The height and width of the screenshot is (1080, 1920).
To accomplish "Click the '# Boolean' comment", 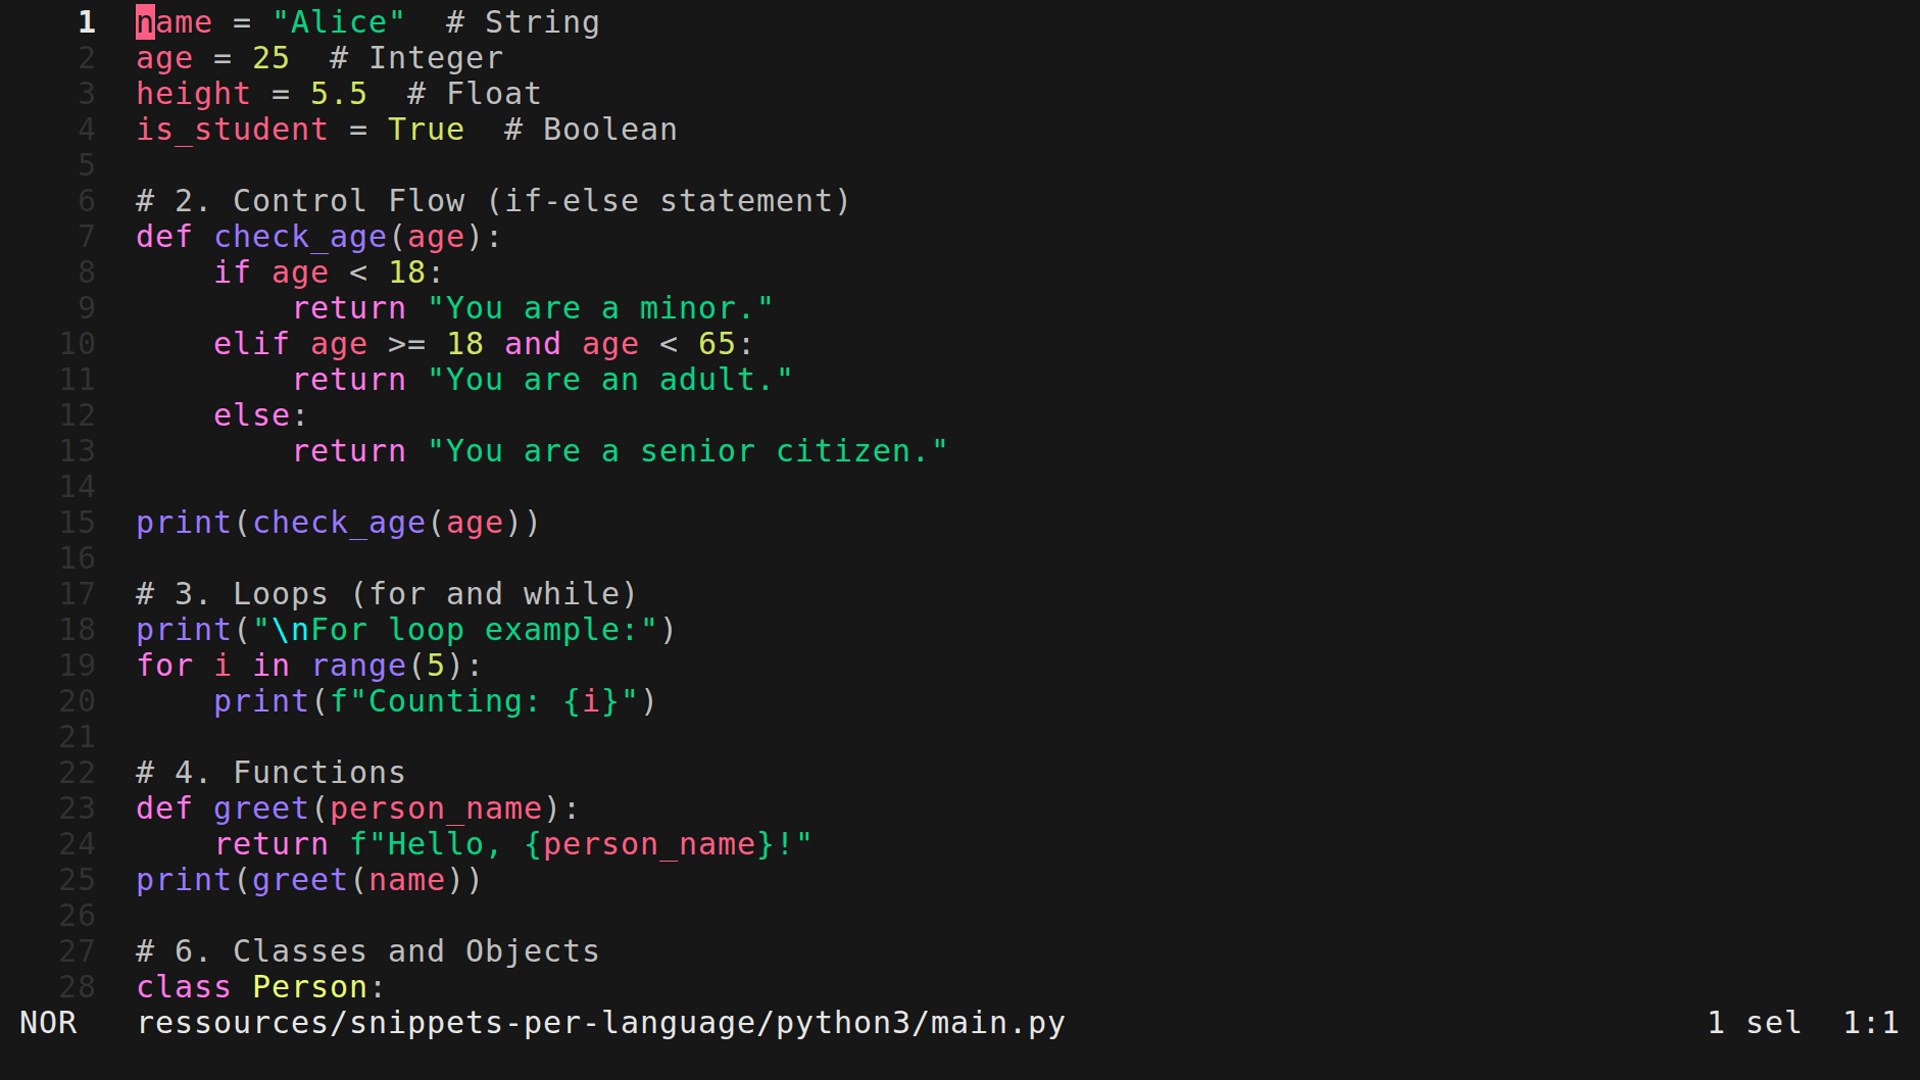I will tap(591, 130).
